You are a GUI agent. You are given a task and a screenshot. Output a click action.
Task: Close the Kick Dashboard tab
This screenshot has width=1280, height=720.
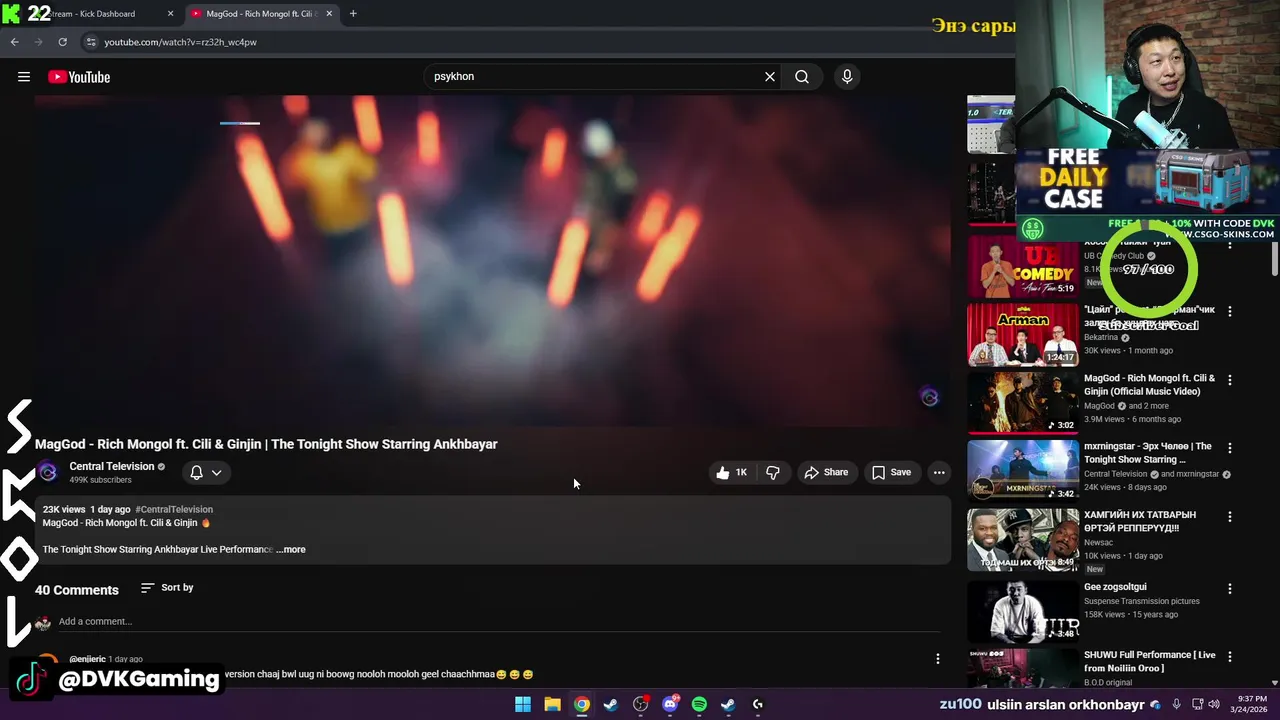[170, 14]
